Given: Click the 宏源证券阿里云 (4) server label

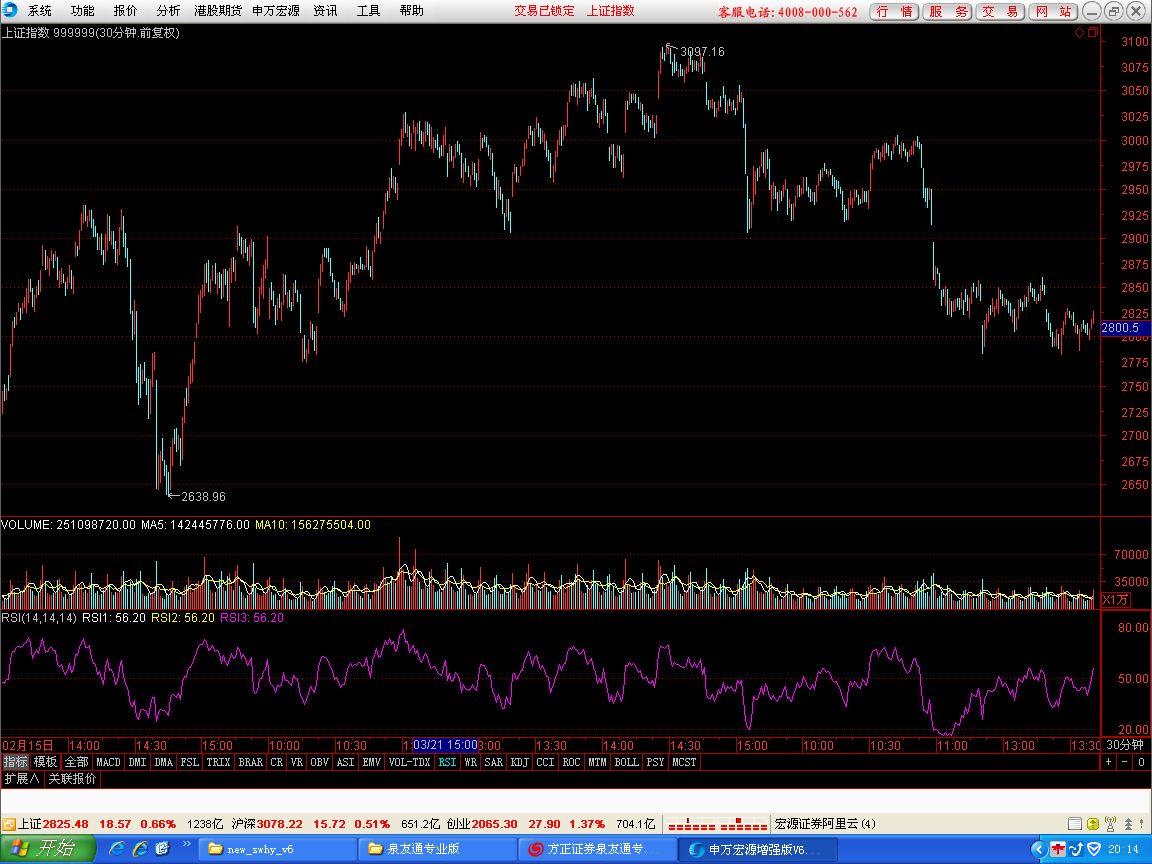Looking at the screenshot, I should (x=825, y=824).
